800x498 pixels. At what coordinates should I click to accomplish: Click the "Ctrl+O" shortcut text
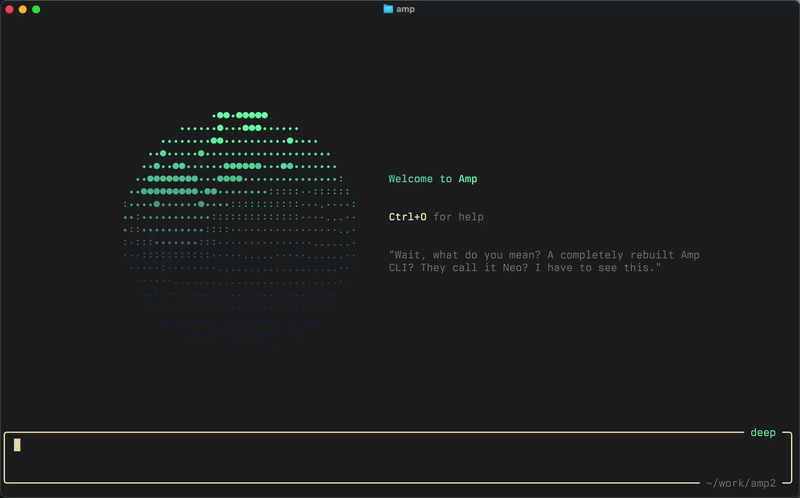407,217
